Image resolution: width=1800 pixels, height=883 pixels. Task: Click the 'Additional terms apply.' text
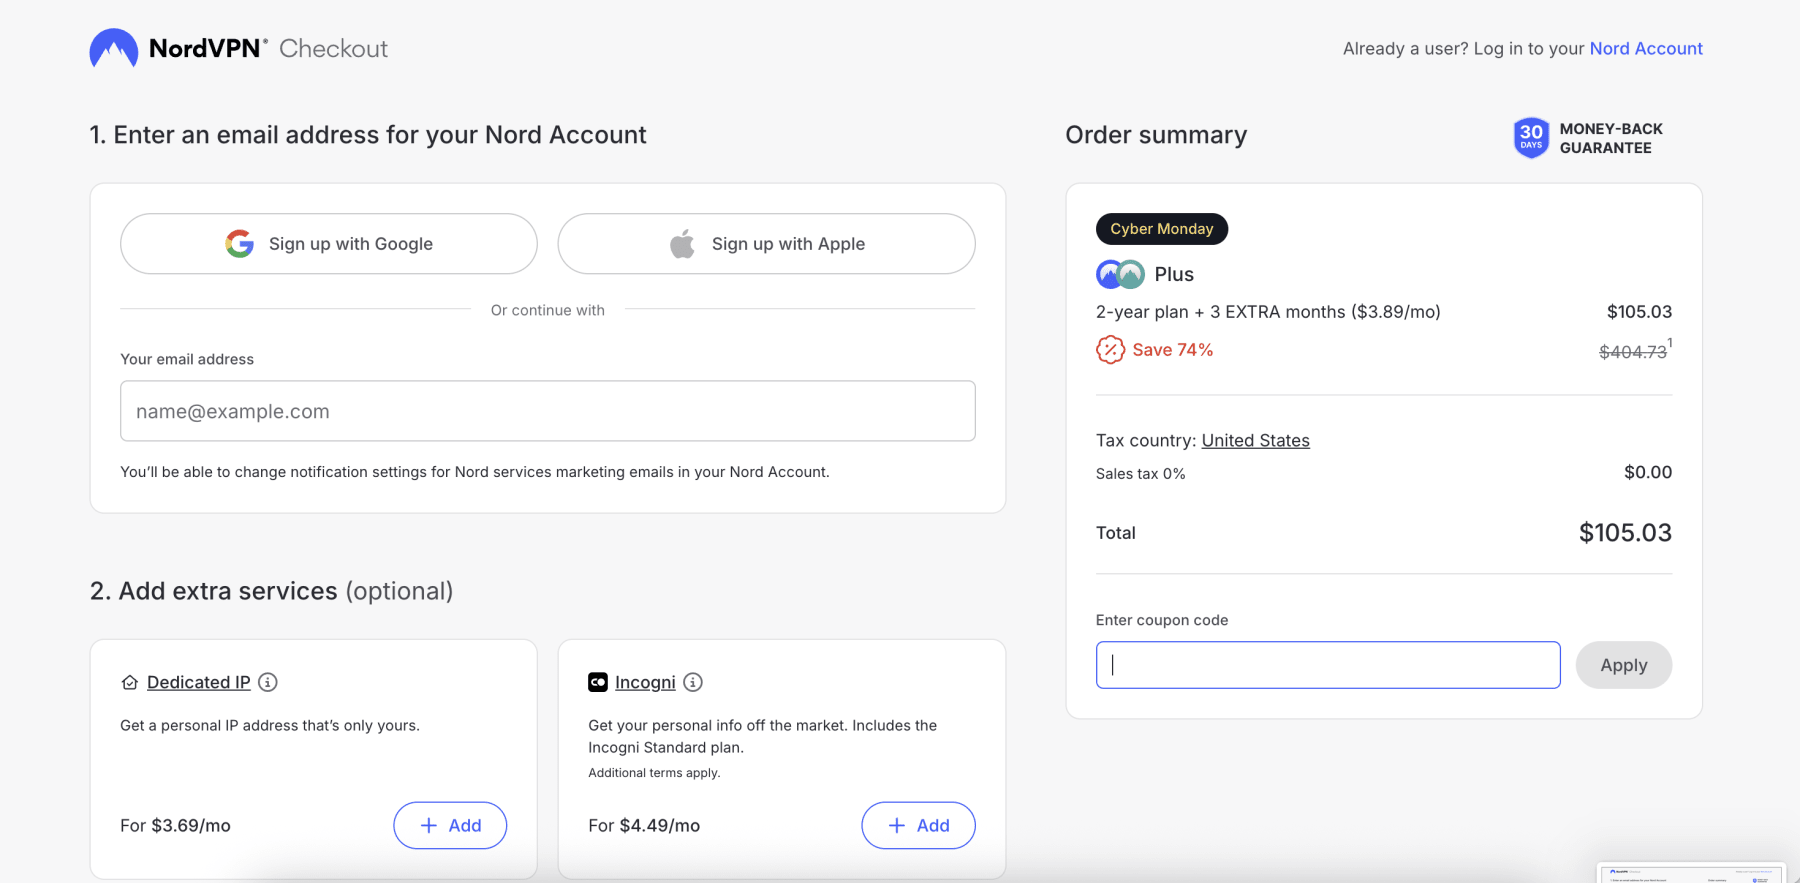tap(654, 773)
